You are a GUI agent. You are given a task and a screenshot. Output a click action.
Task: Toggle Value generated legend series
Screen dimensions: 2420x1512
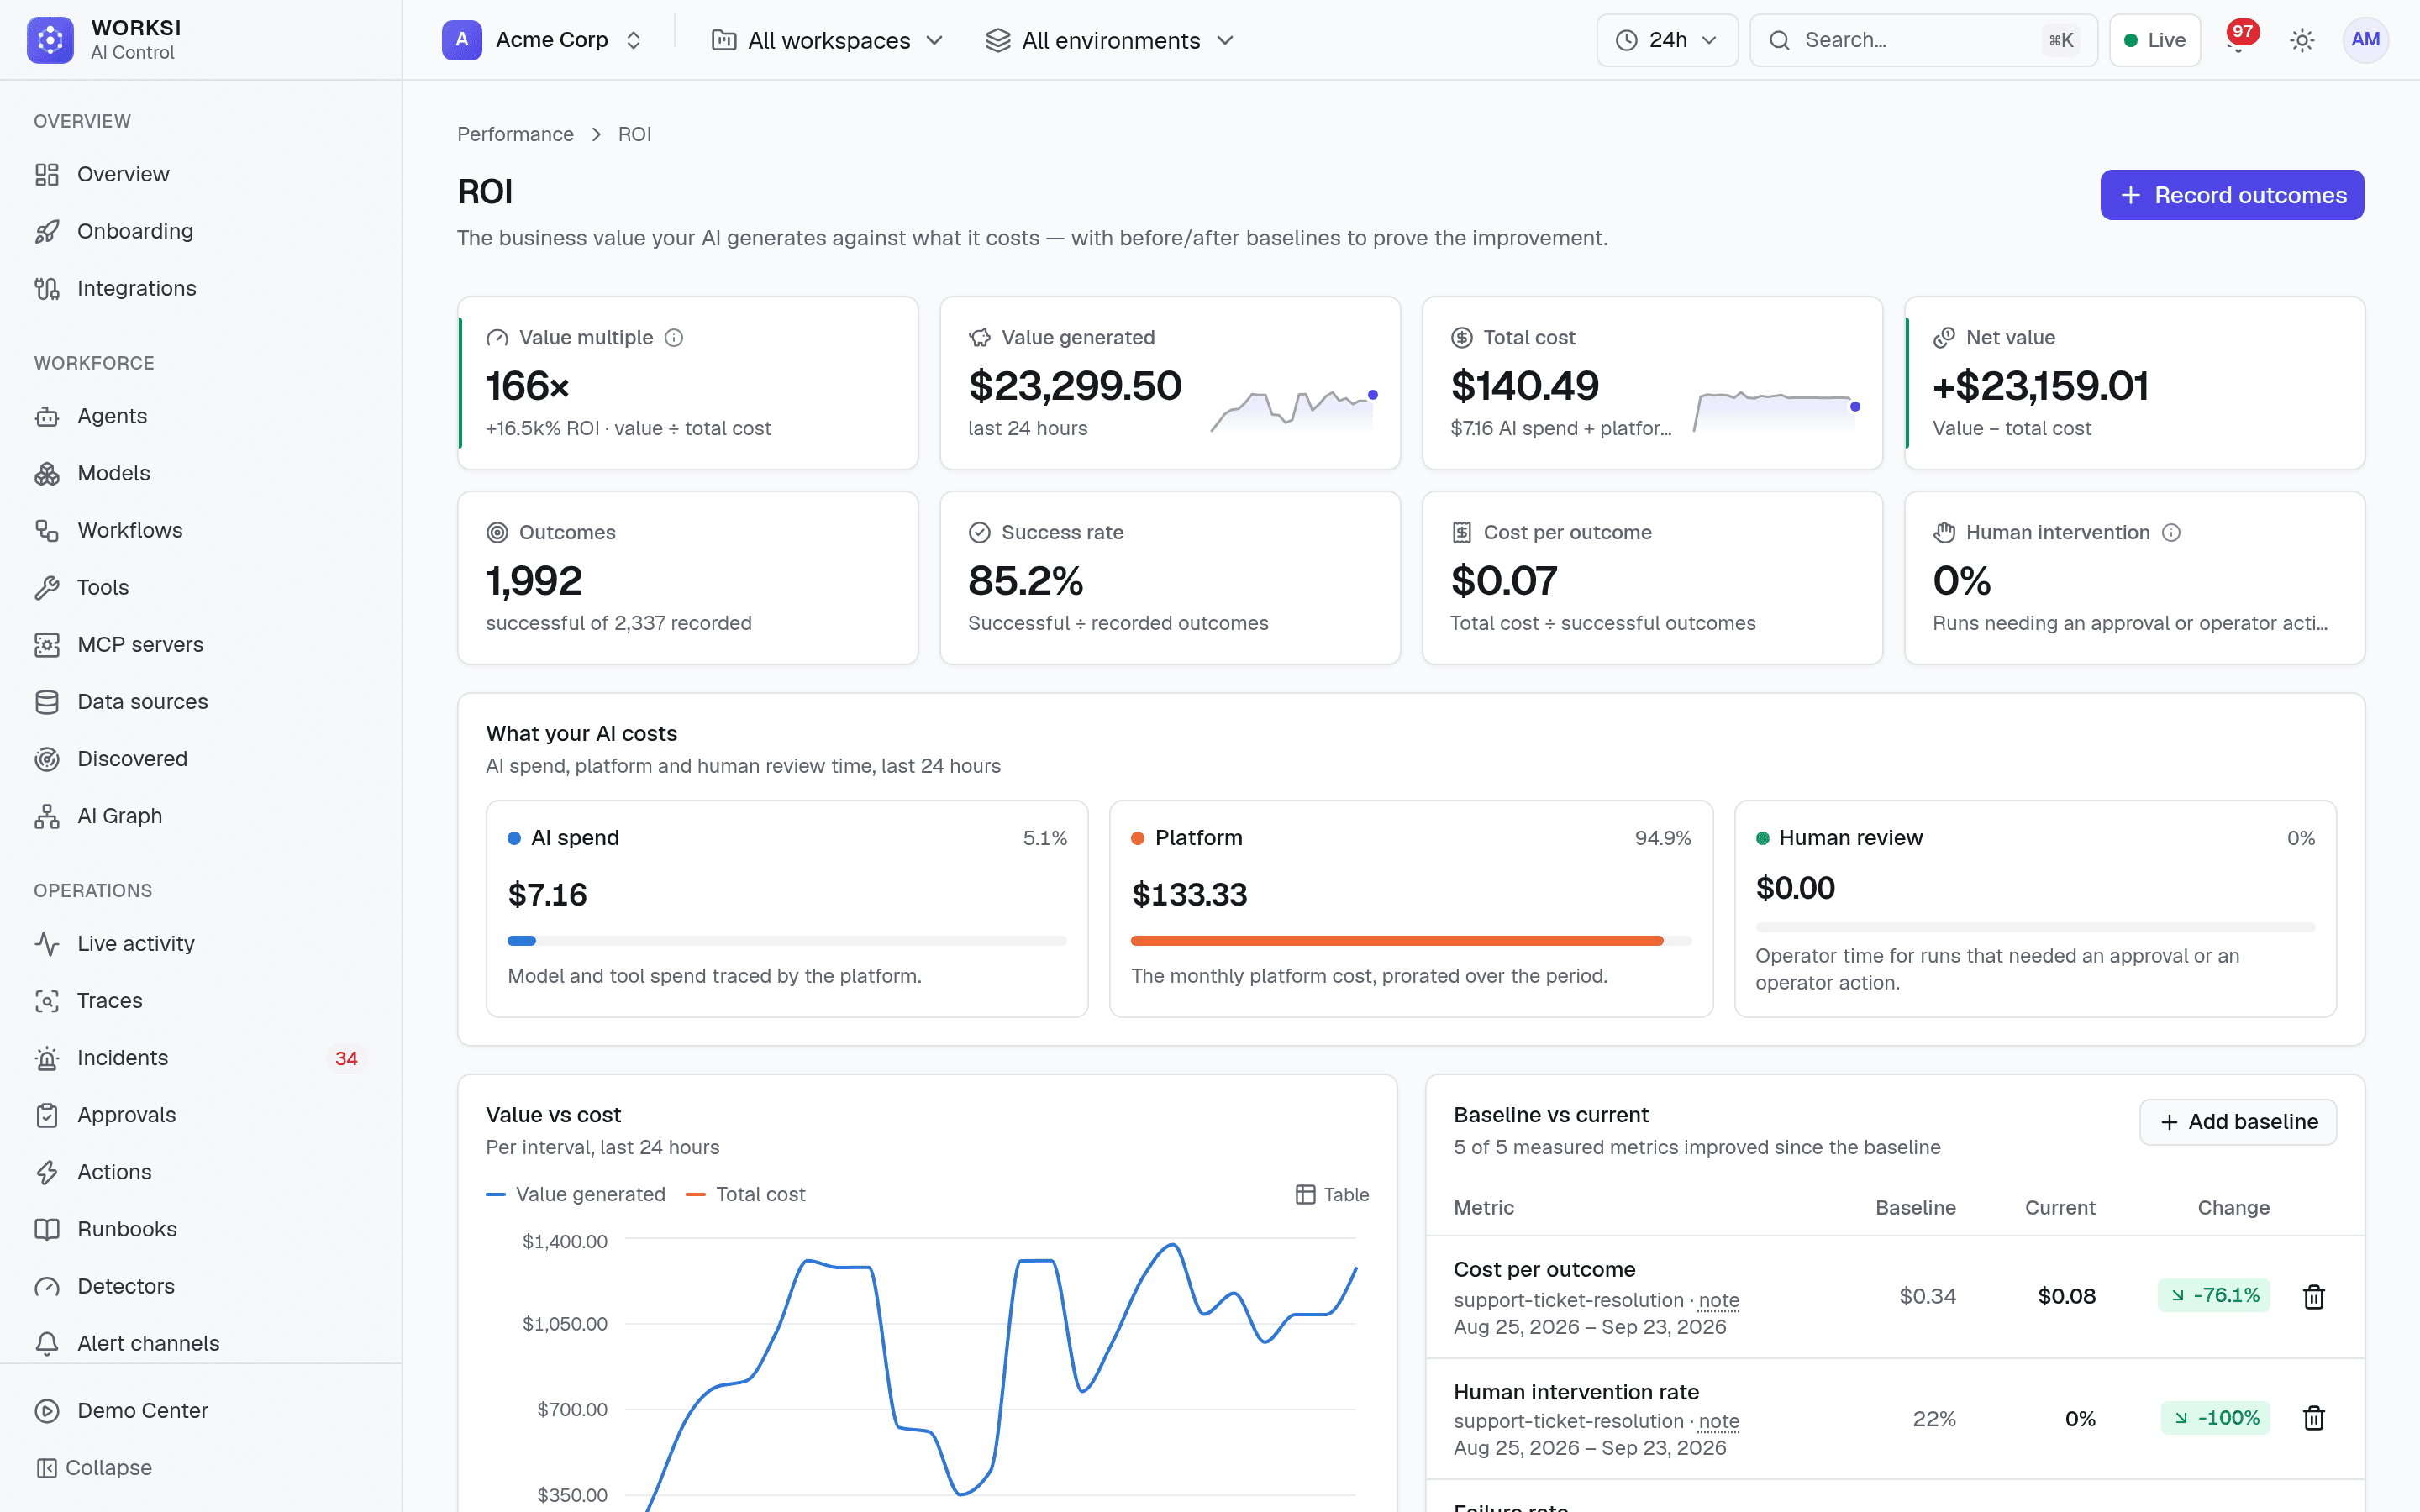point(576,1194)
